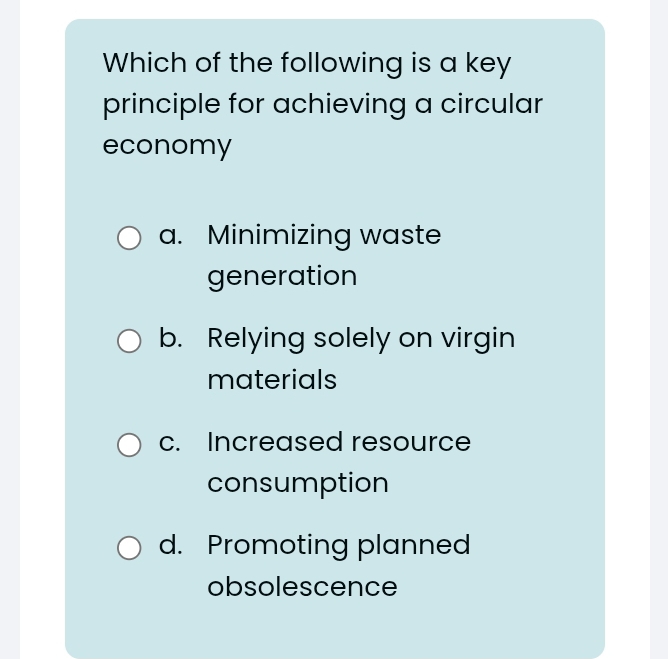Click the "Increased resource" answer text

(x=339, y=441)
